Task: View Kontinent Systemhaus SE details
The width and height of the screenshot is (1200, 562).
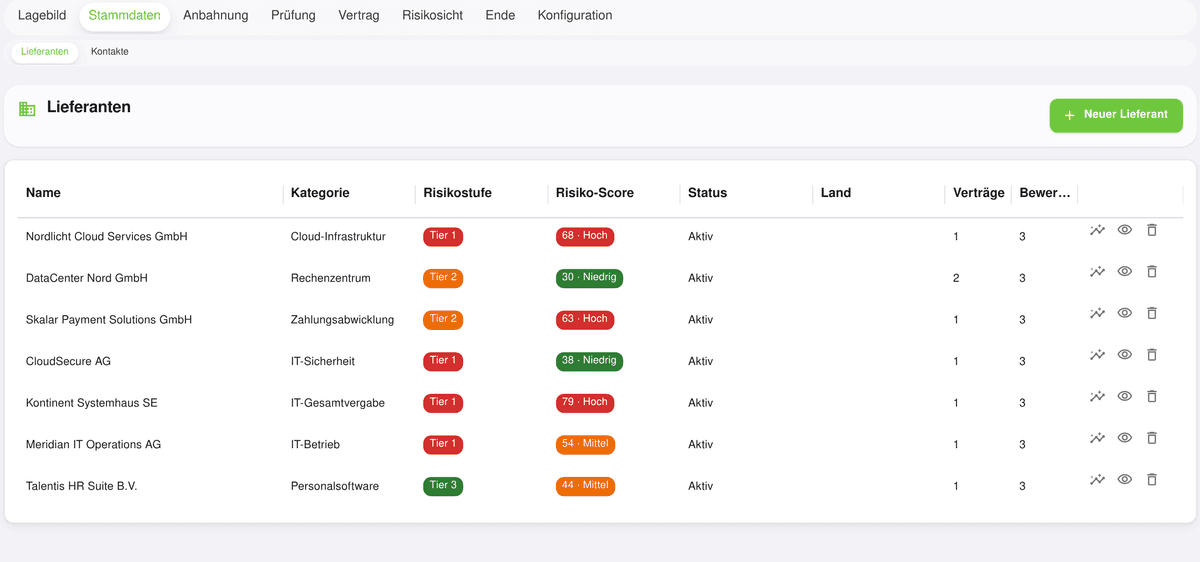Action: (1124, 396)
